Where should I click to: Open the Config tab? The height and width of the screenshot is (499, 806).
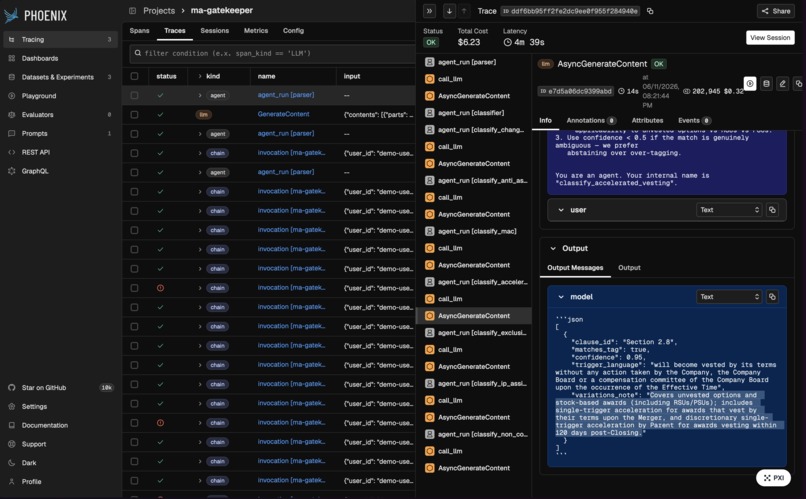(293, 31)
